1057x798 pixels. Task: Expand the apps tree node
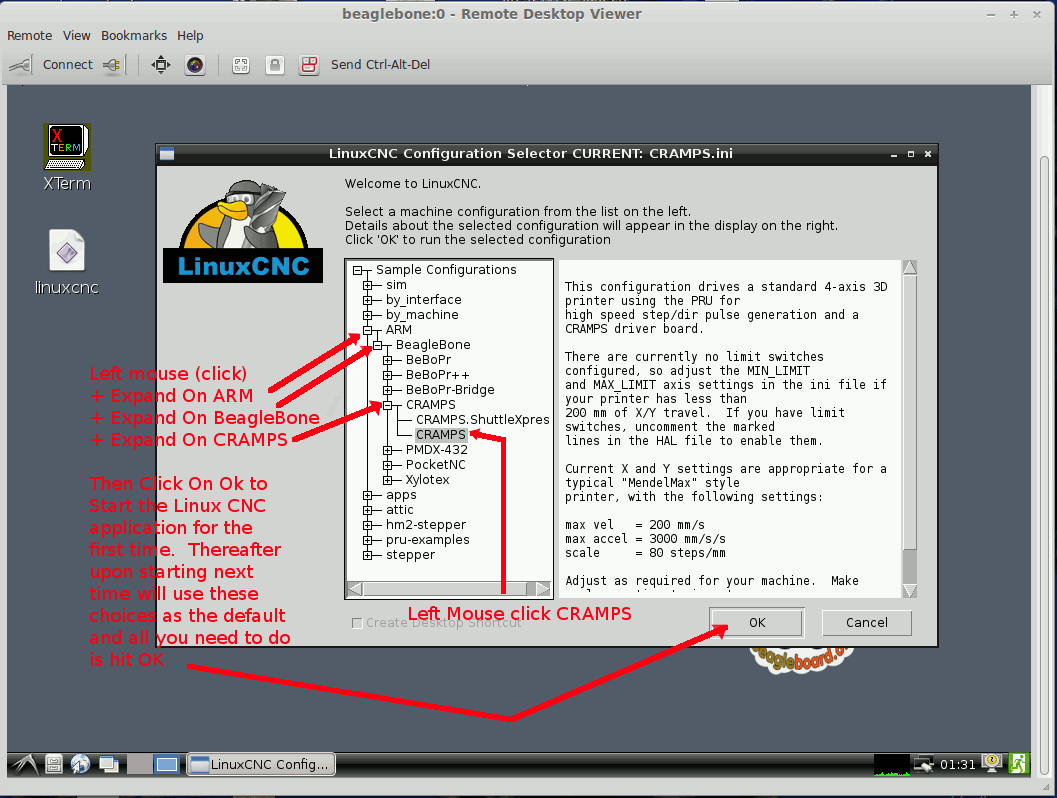click(x=367, y=495)
